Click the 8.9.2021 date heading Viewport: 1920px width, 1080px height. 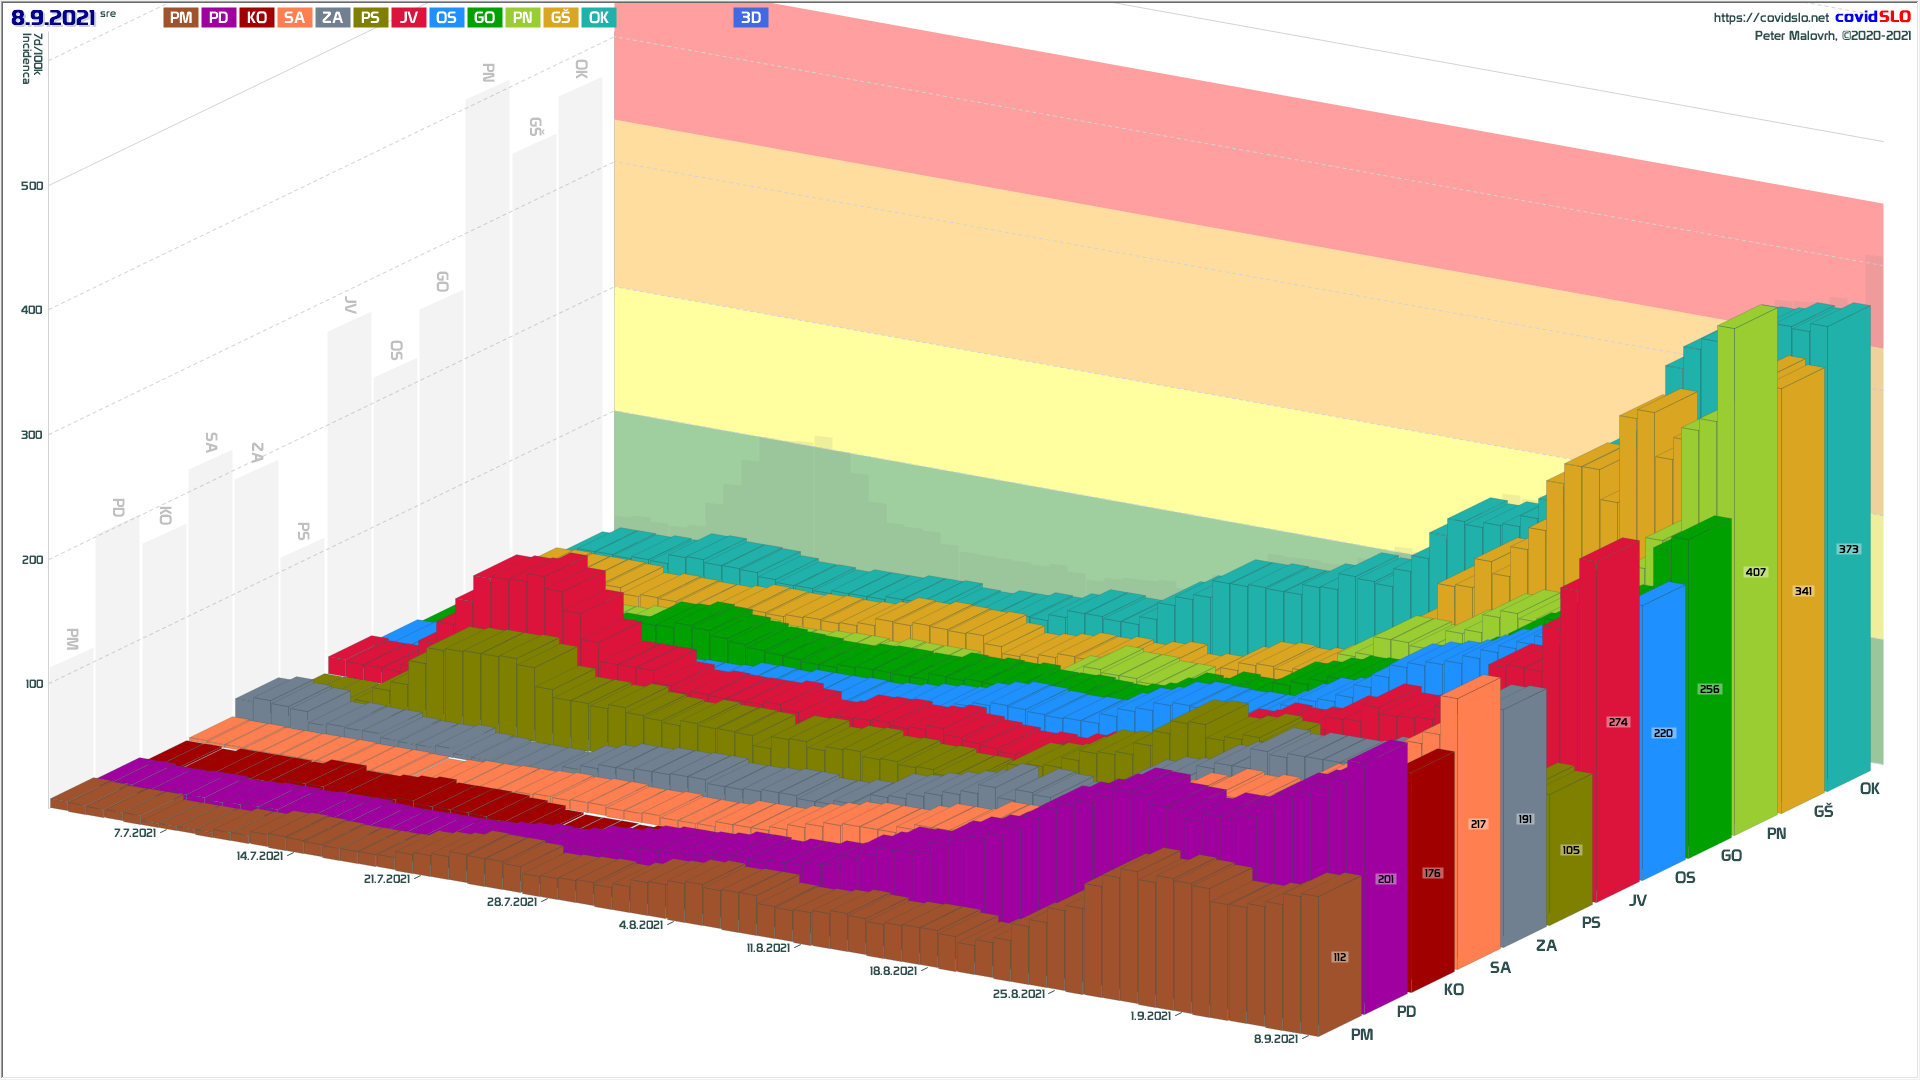53,17
